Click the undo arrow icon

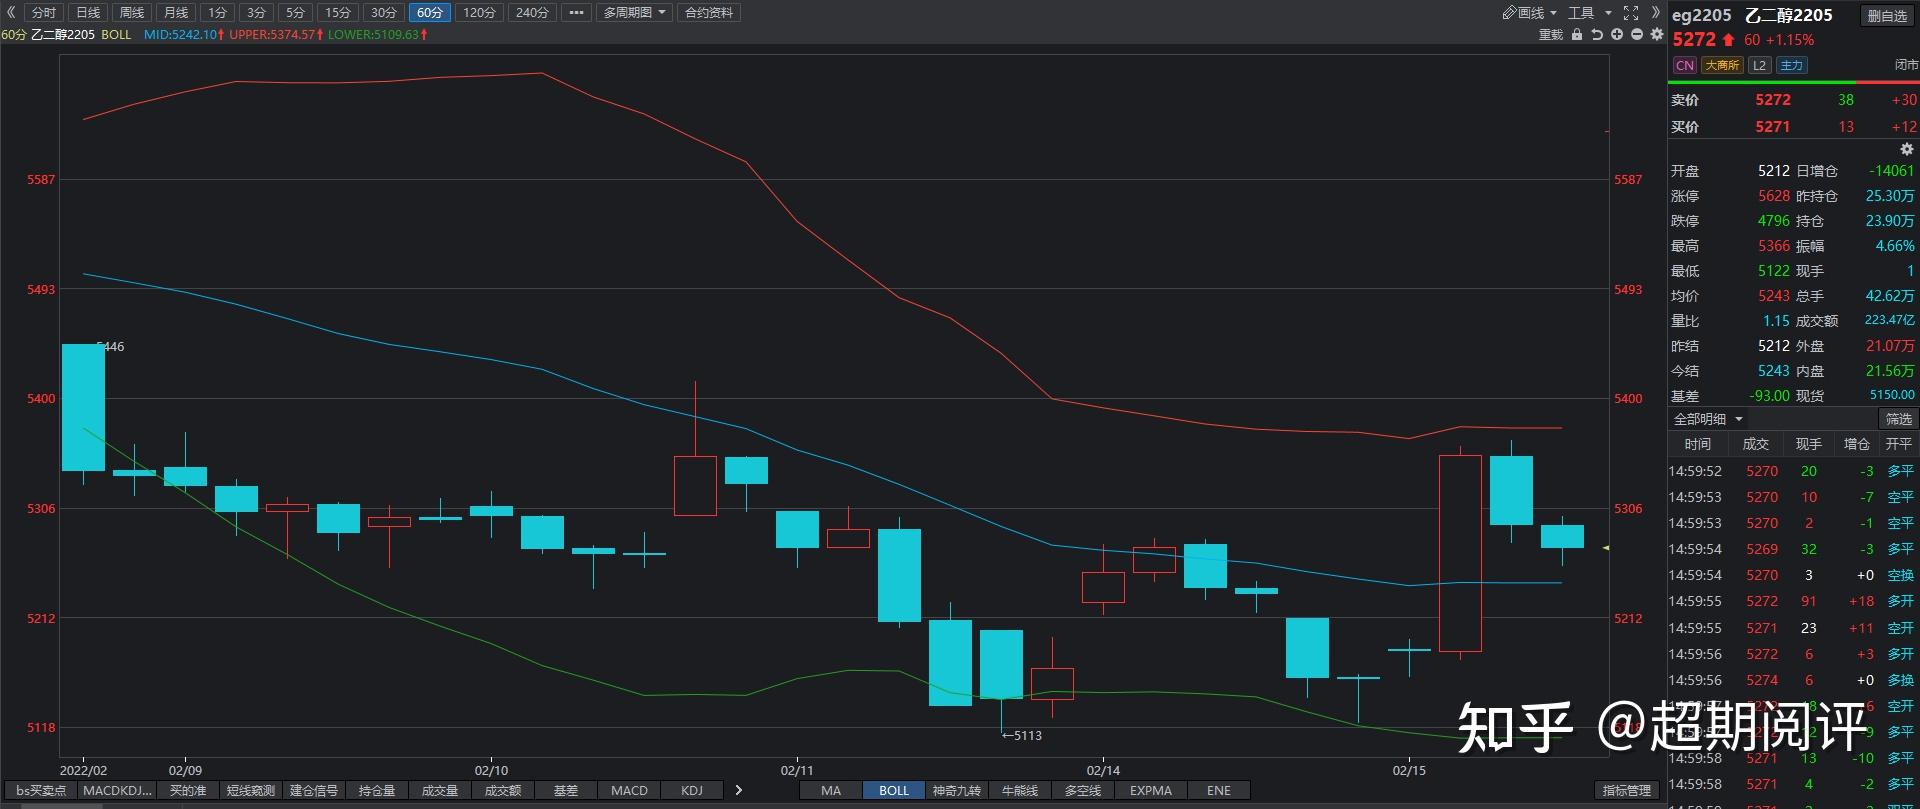pos(1597,35)
